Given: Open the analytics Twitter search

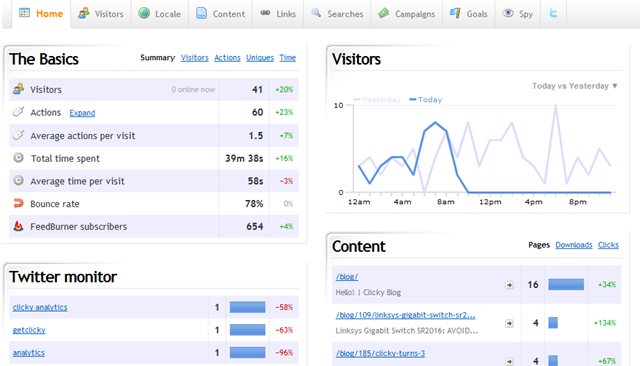Looking at the screenshot, I should pyautogui.click(x=29, y=353).
